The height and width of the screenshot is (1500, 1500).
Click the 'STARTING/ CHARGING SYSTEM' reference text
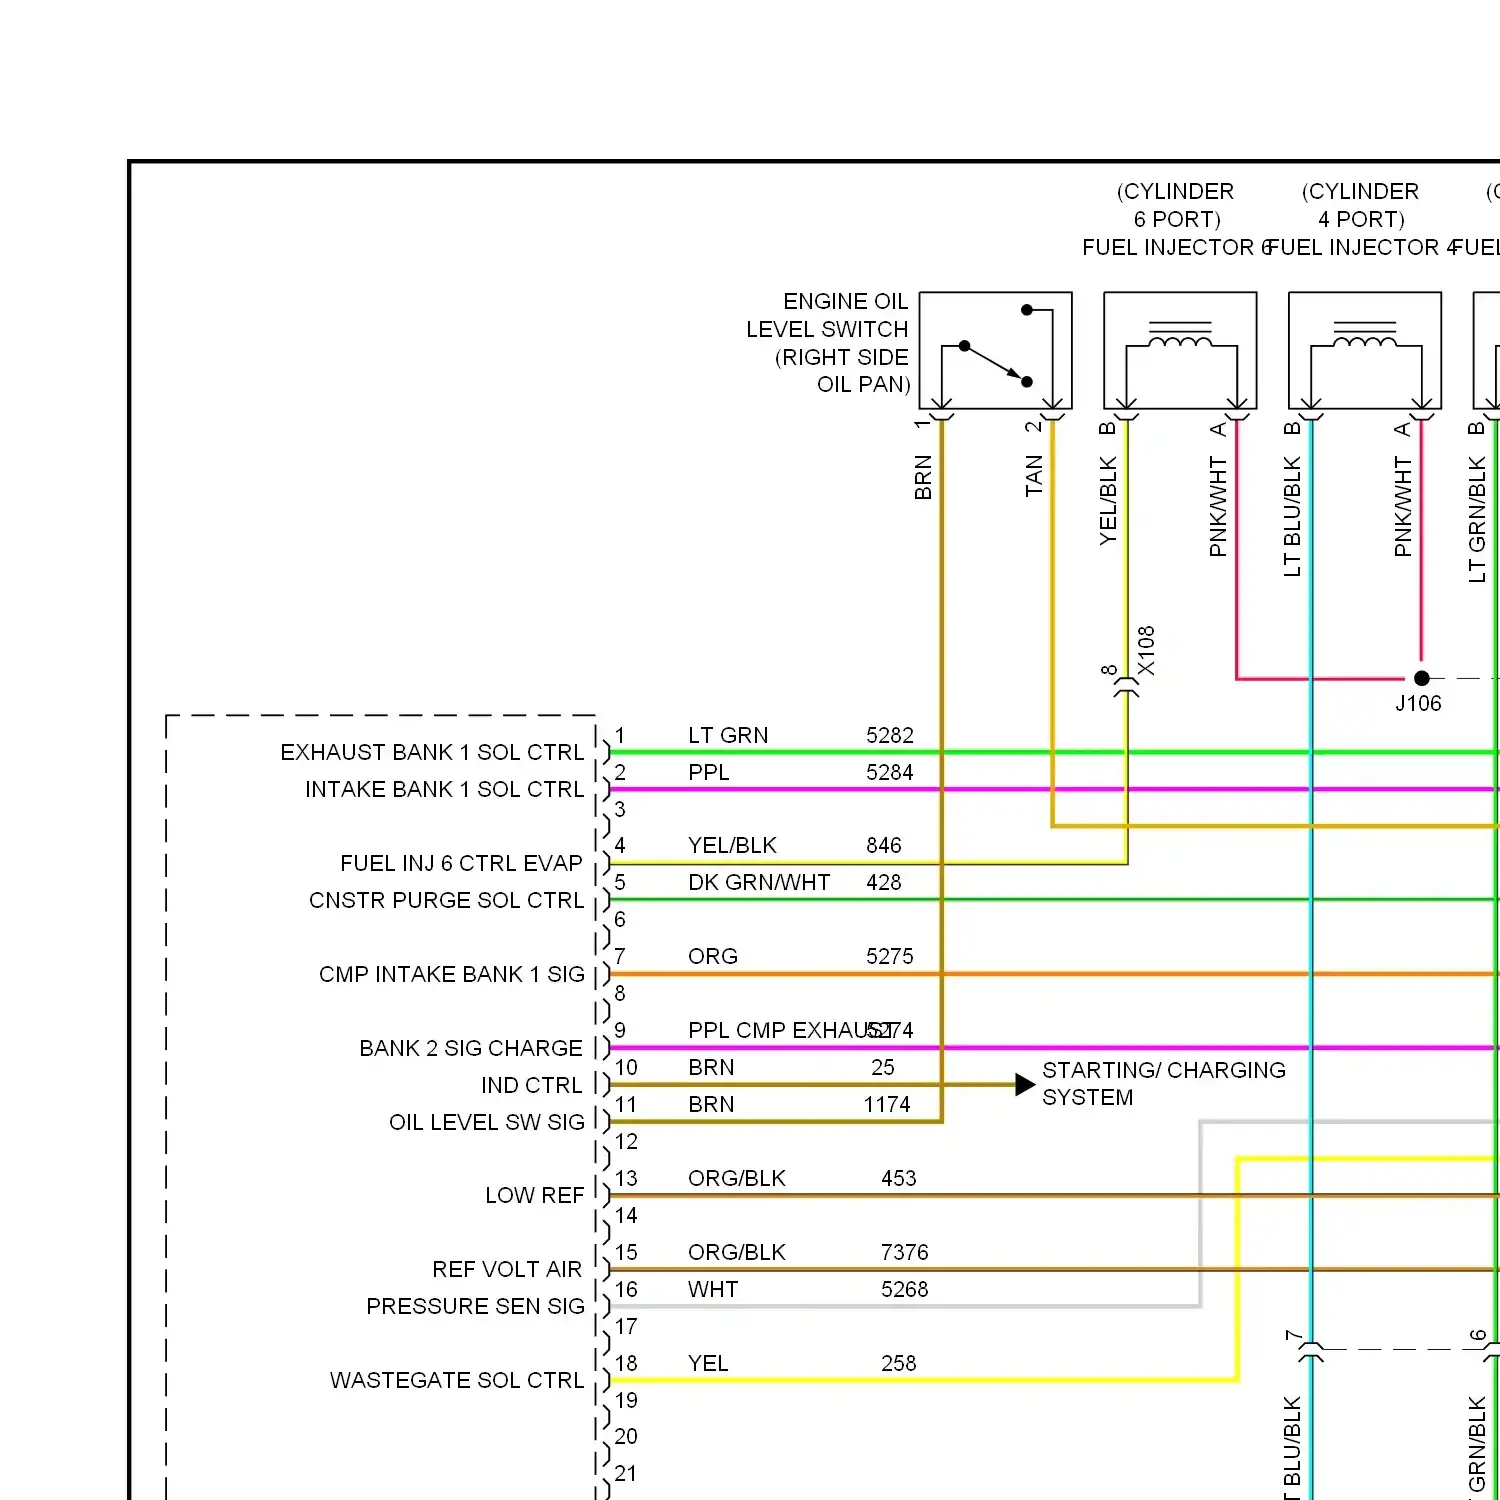point(1164,1084)
